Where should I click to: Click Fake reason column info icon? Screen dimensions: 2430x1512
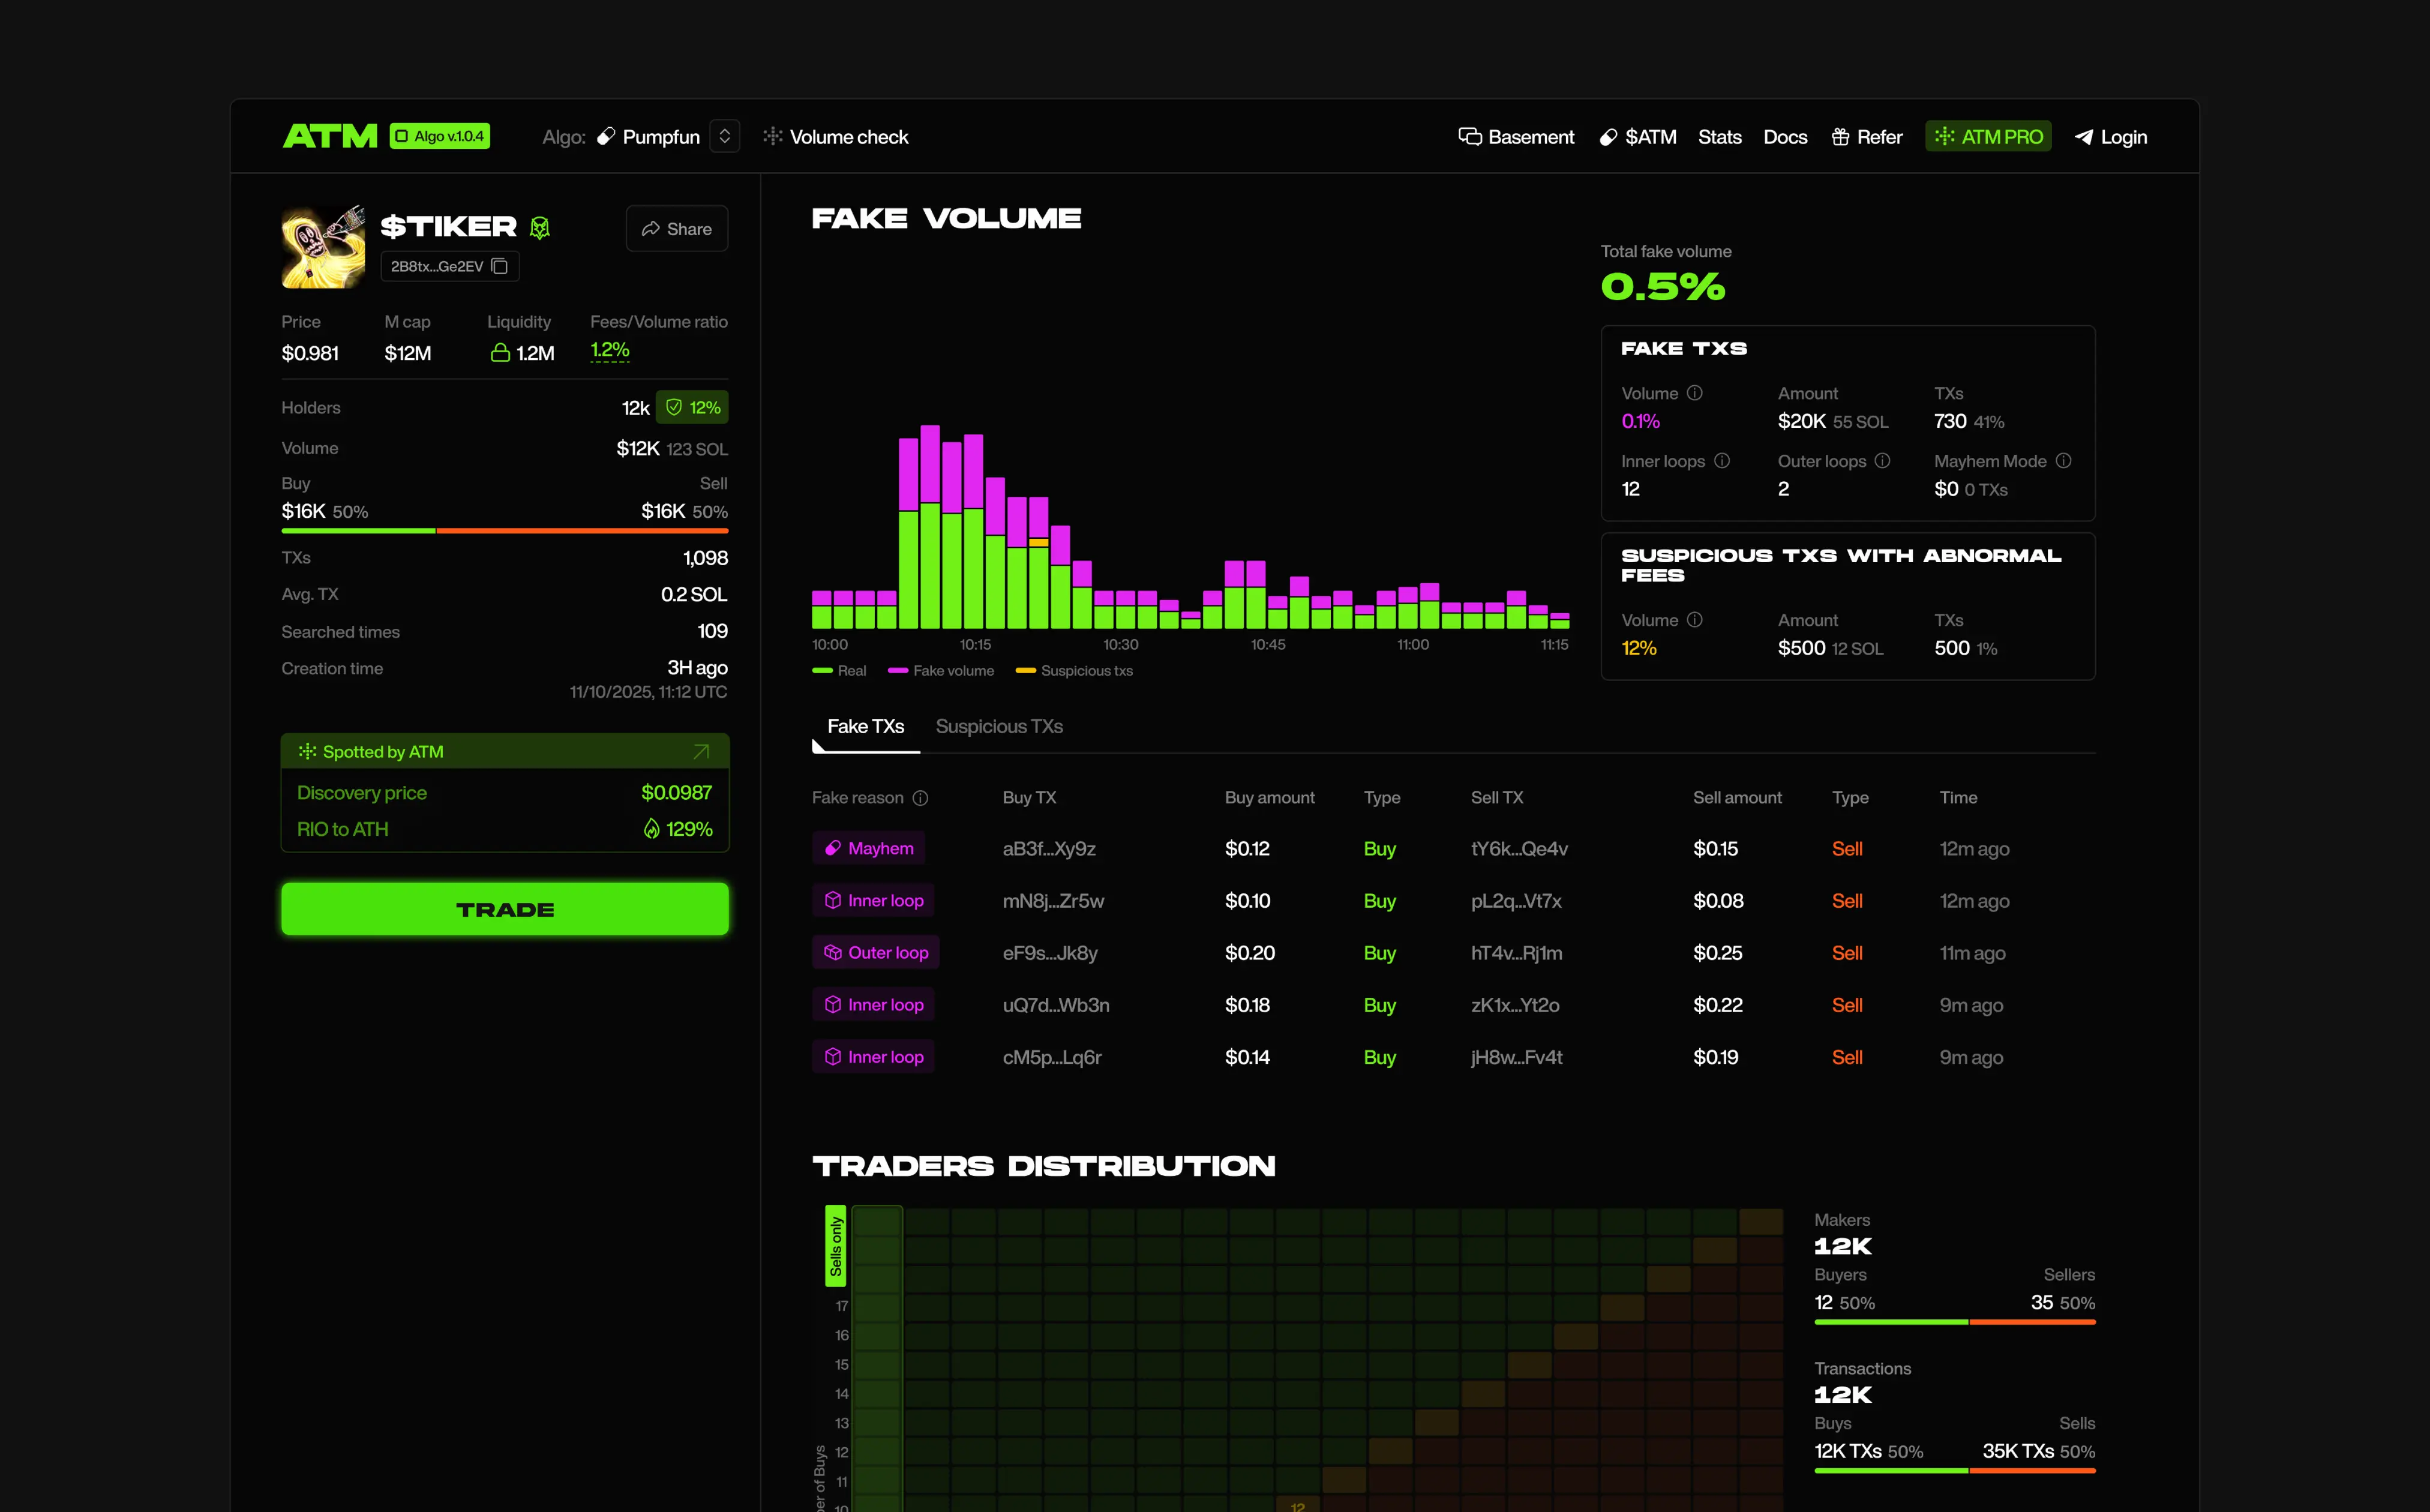(920, 798)
